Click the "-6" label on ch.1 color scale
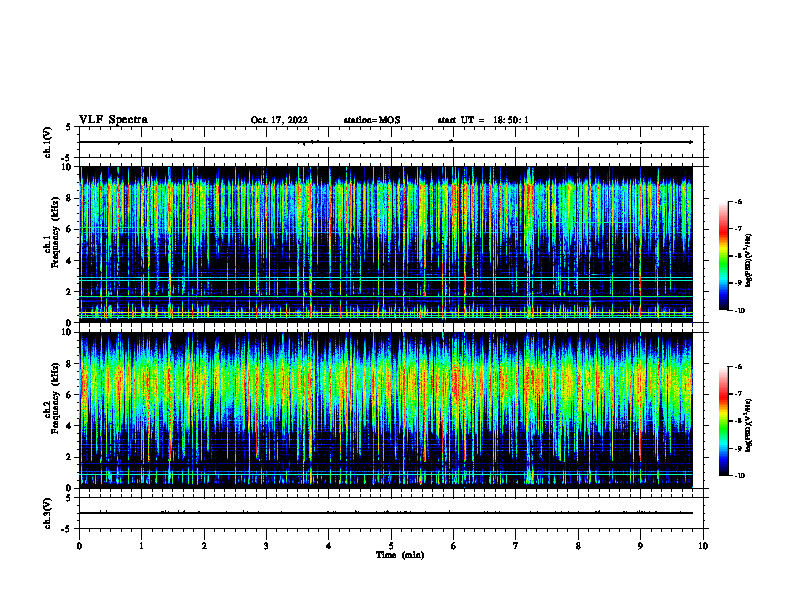The height and width of the screenshot is (612, 792). [x=738, y=201]
